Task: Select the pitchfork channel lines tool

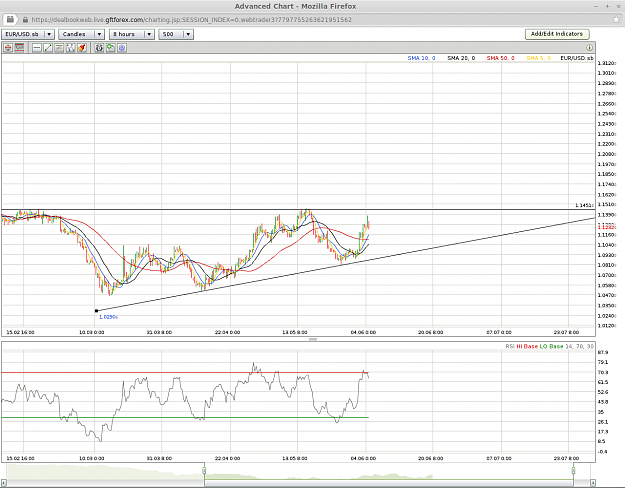Action: pos(71,48)
